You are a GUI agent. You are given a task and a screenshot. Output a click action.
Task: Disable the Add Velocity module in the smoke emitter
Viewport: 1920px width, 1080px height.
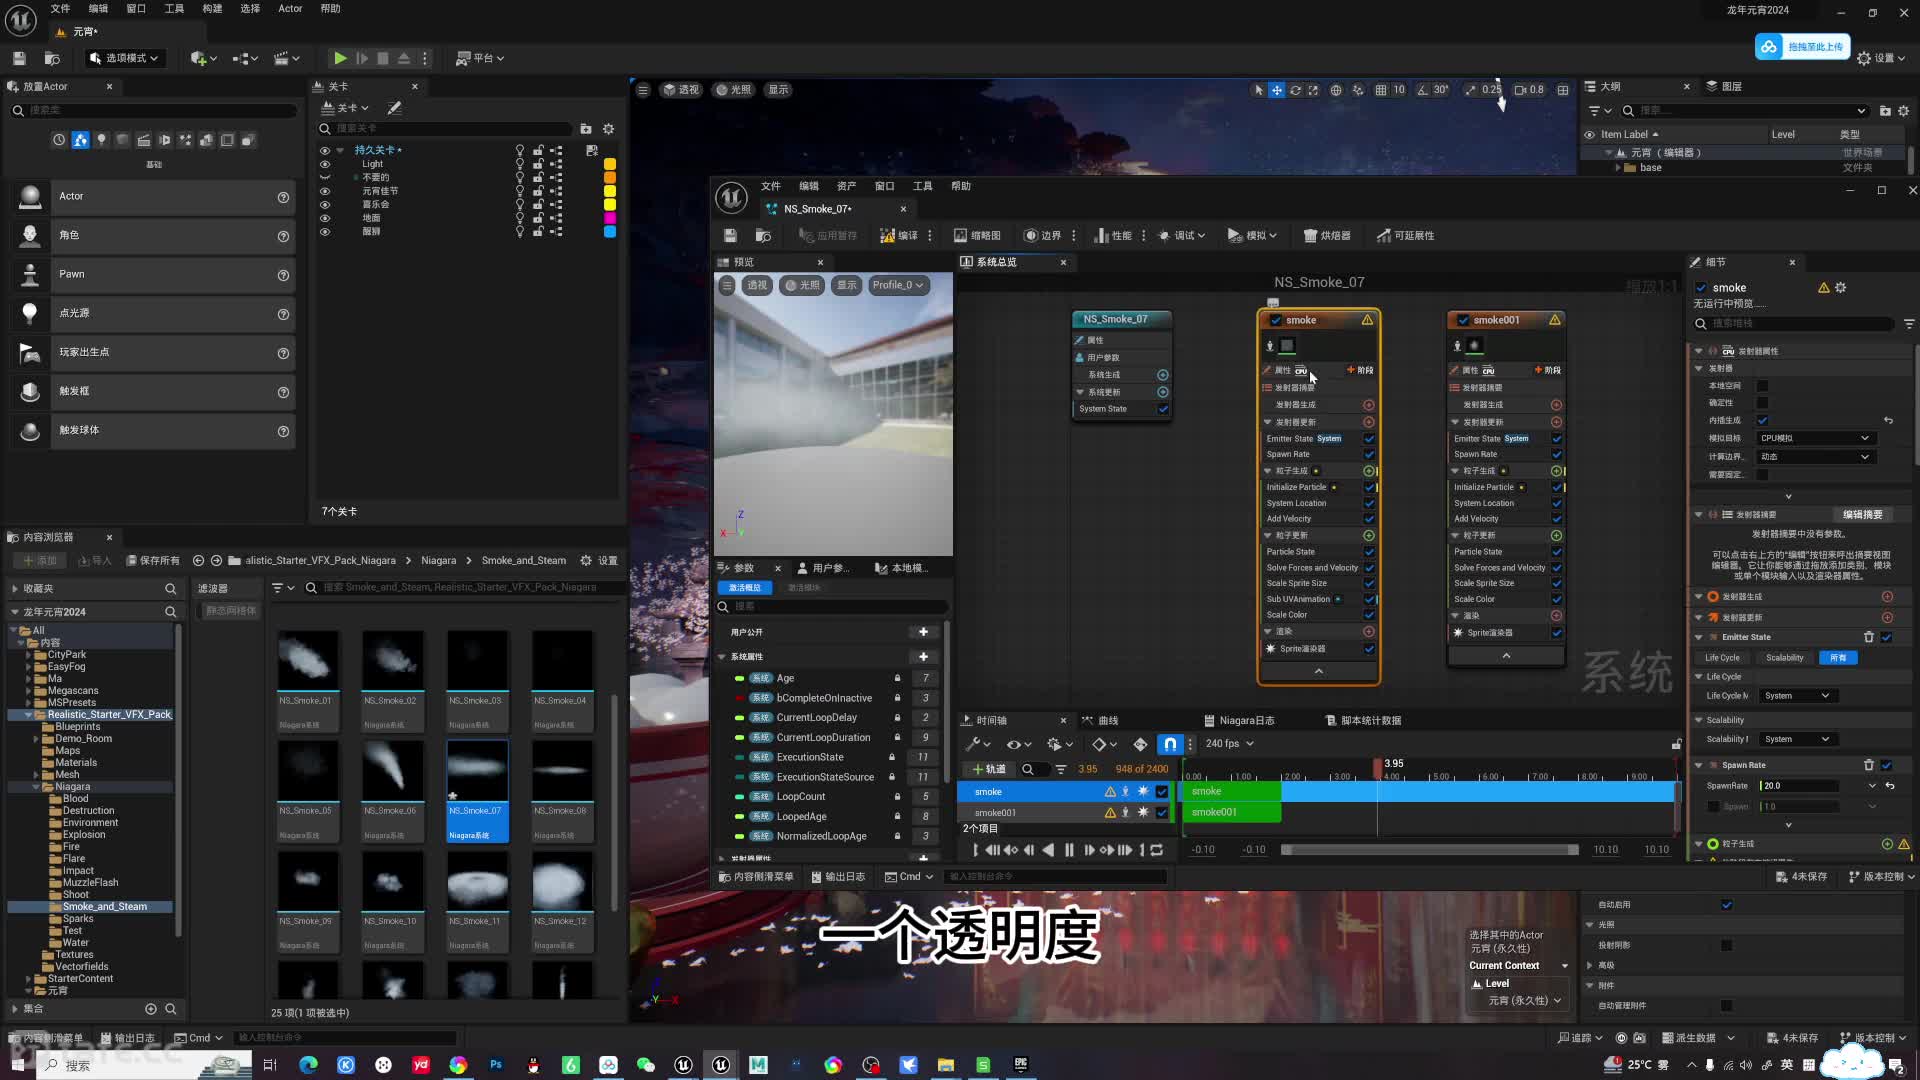(x=1369, y=519)
